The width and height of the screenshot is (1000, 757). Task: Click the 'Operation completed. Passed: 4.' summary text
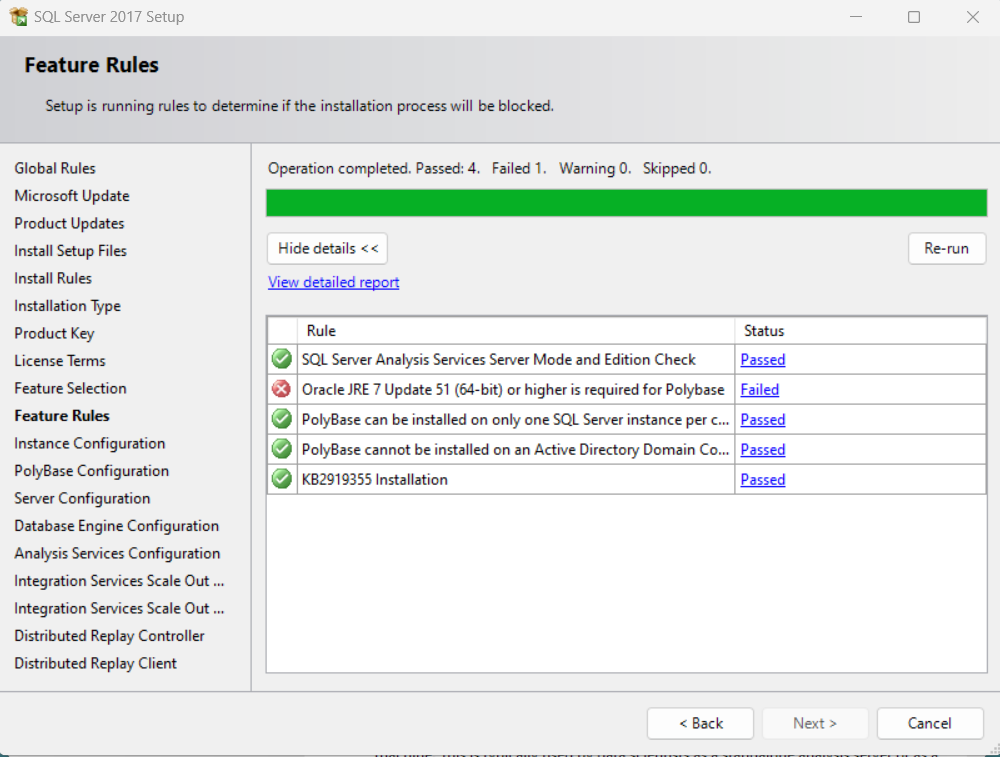point(374,168)
